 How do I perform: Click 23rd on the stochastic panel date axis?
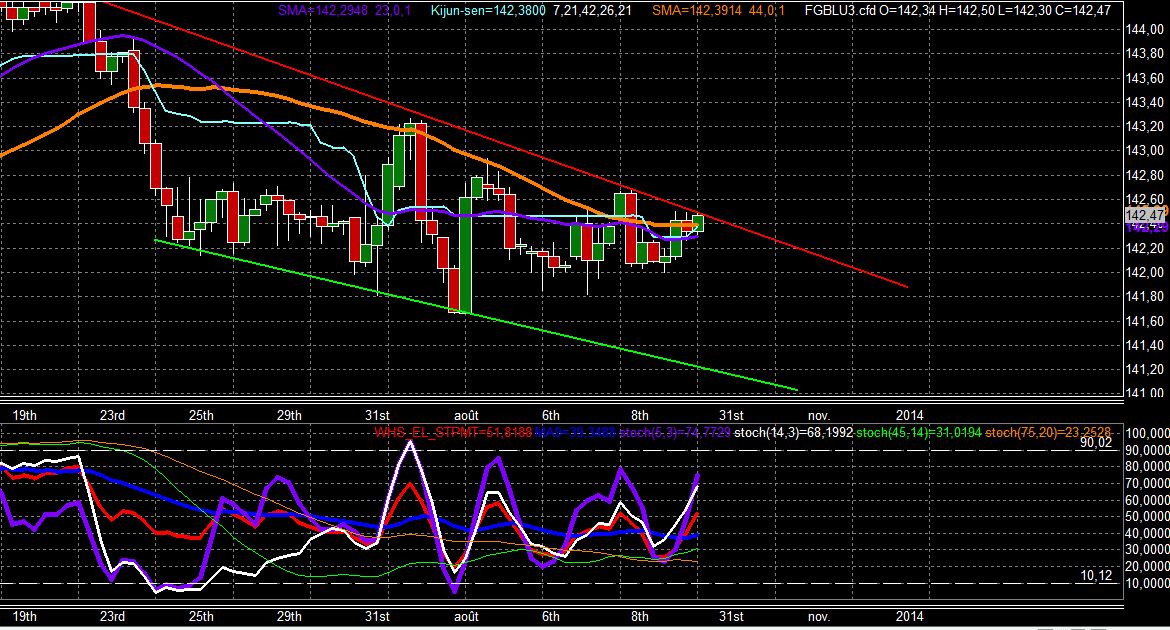click(x=112, y=617)
